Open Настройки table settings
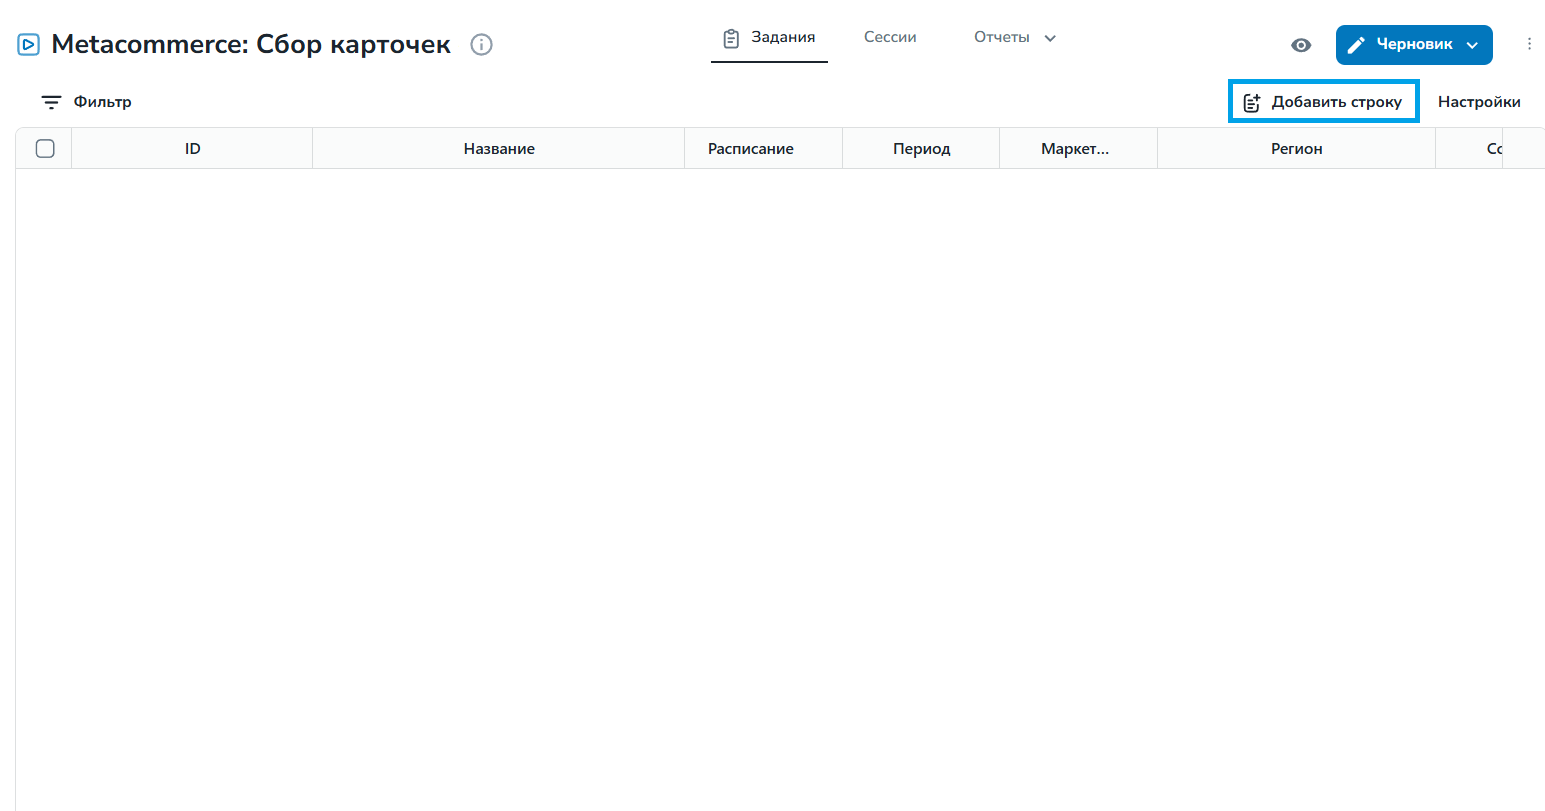 pos(1479,102)
